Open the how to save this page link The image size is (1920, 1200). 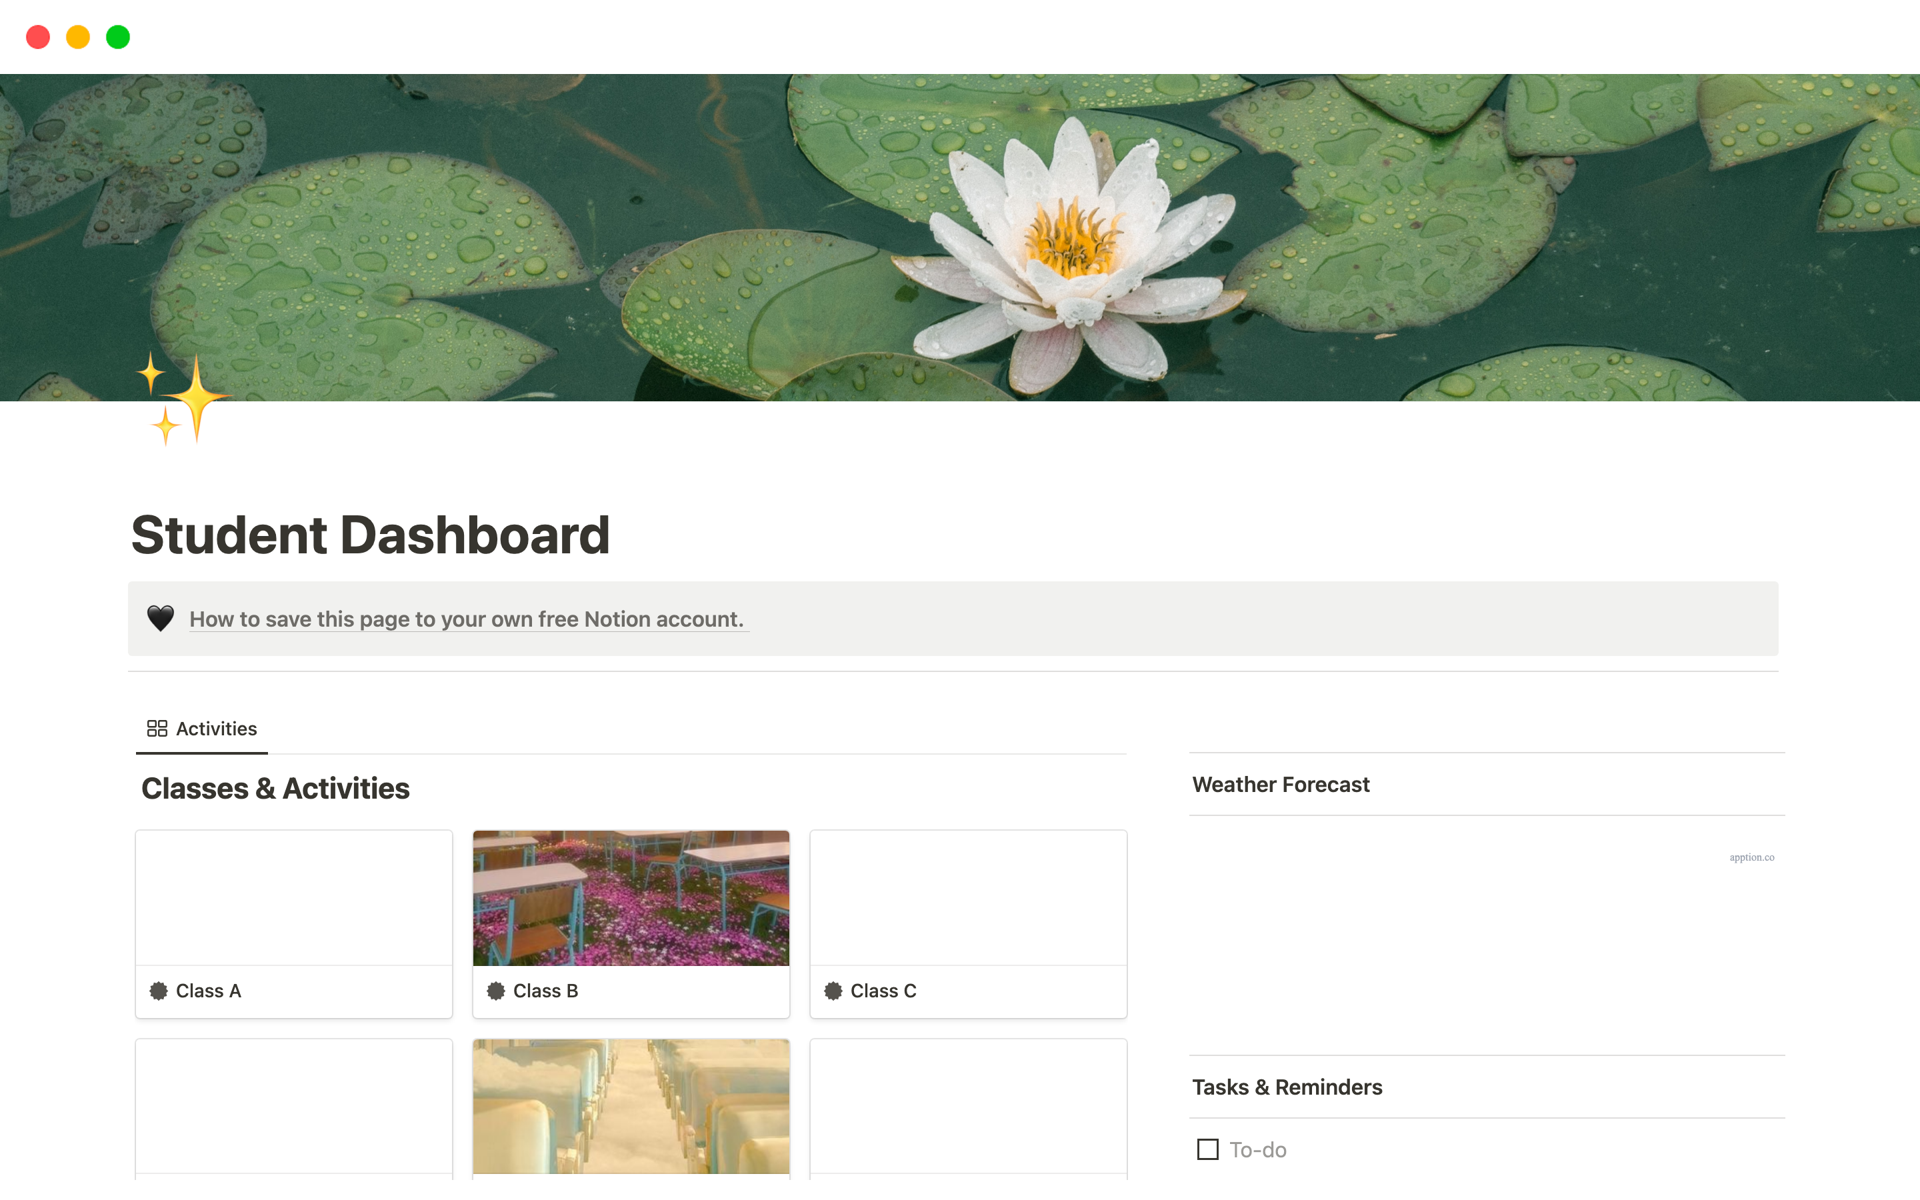(466, 620)
